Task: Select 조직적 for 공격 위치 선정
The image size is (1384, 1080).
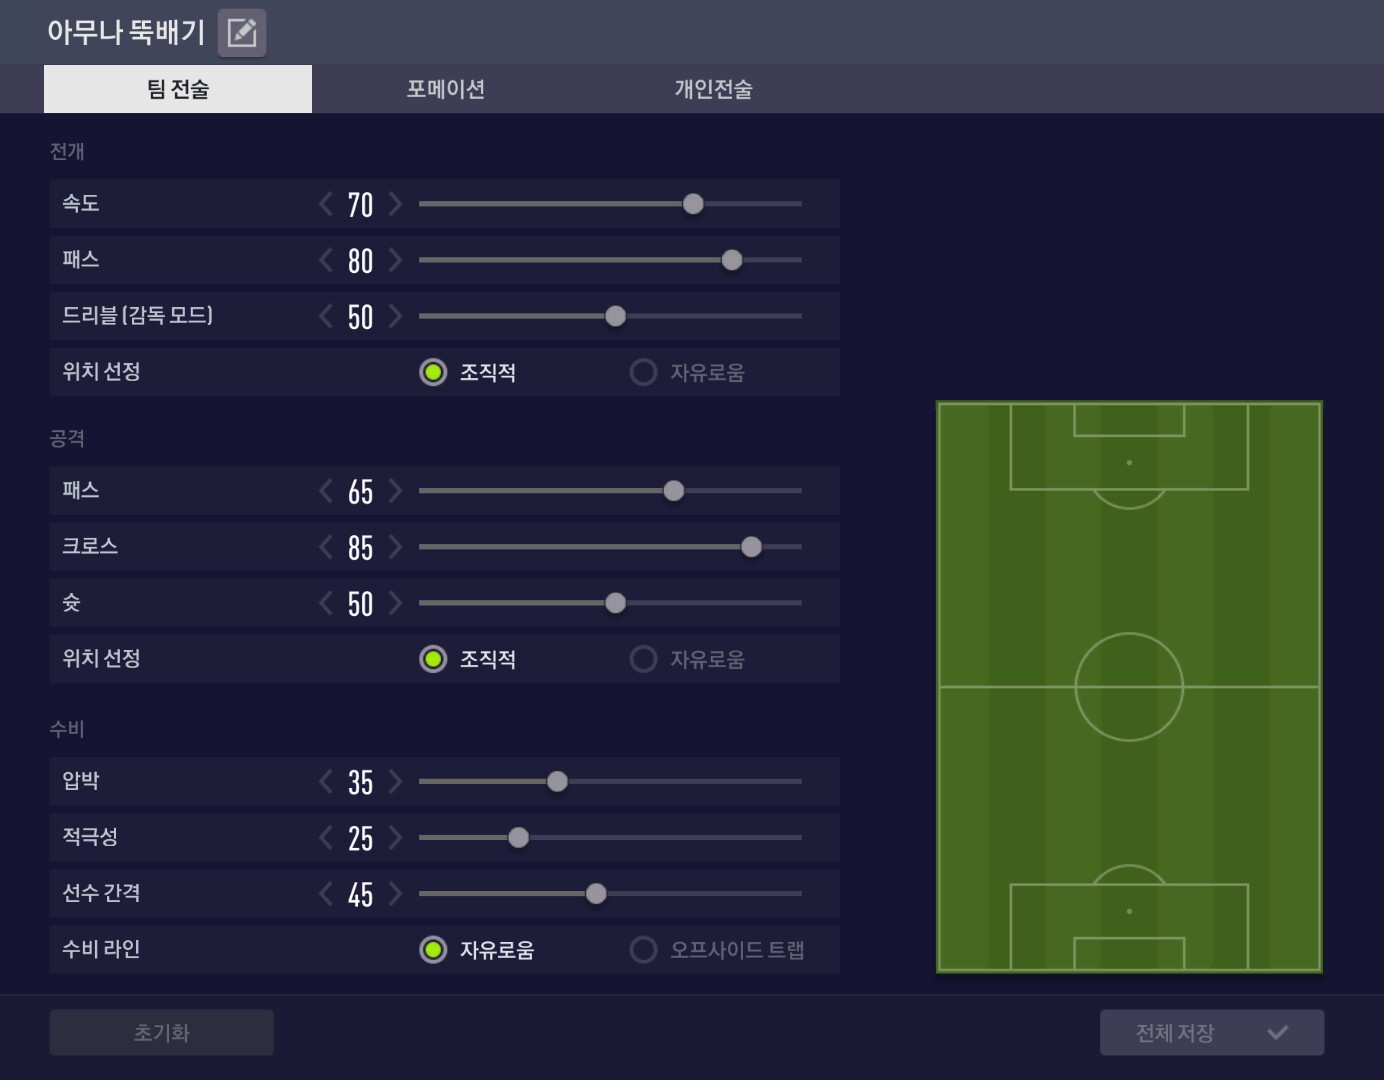Action: 433,659
